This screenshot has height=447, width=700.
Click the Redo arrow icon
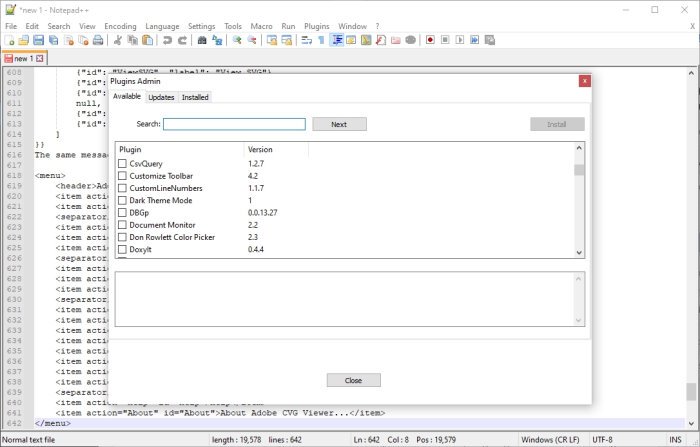point(182,40)
